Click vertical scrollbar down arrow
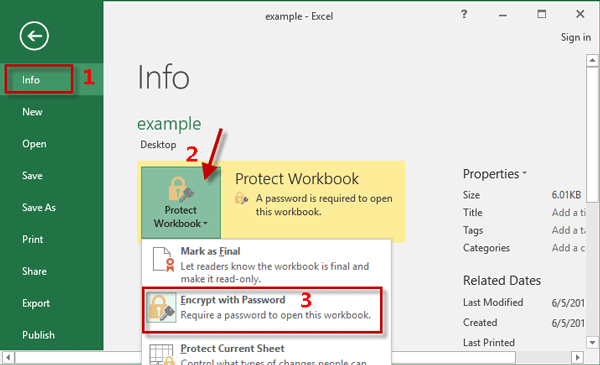 pyautogui.click(x=592, y=342)
